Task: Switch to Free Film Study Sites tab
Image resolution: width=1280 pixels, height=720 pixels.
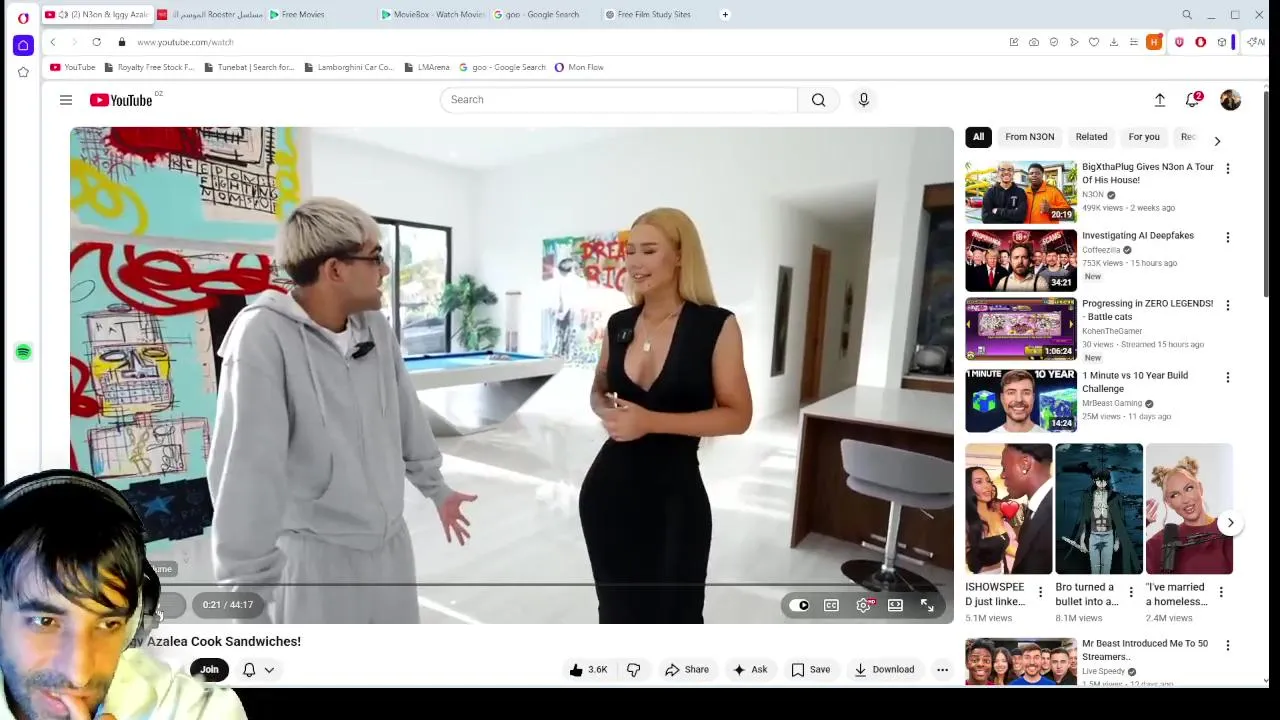Action: [654, 15]
